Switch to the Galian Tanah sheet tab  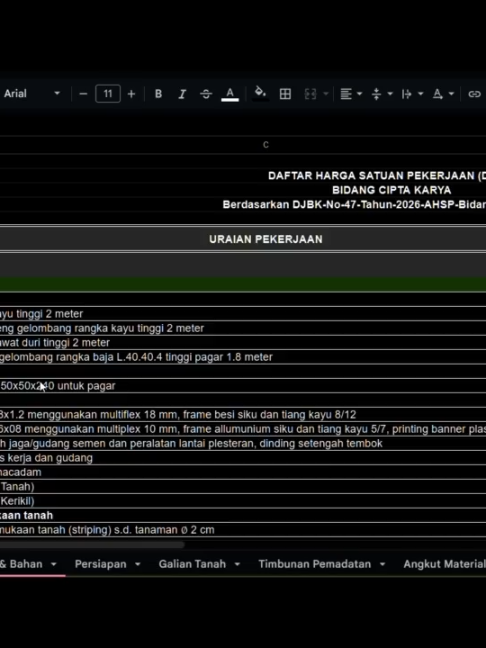pos(192,564)
